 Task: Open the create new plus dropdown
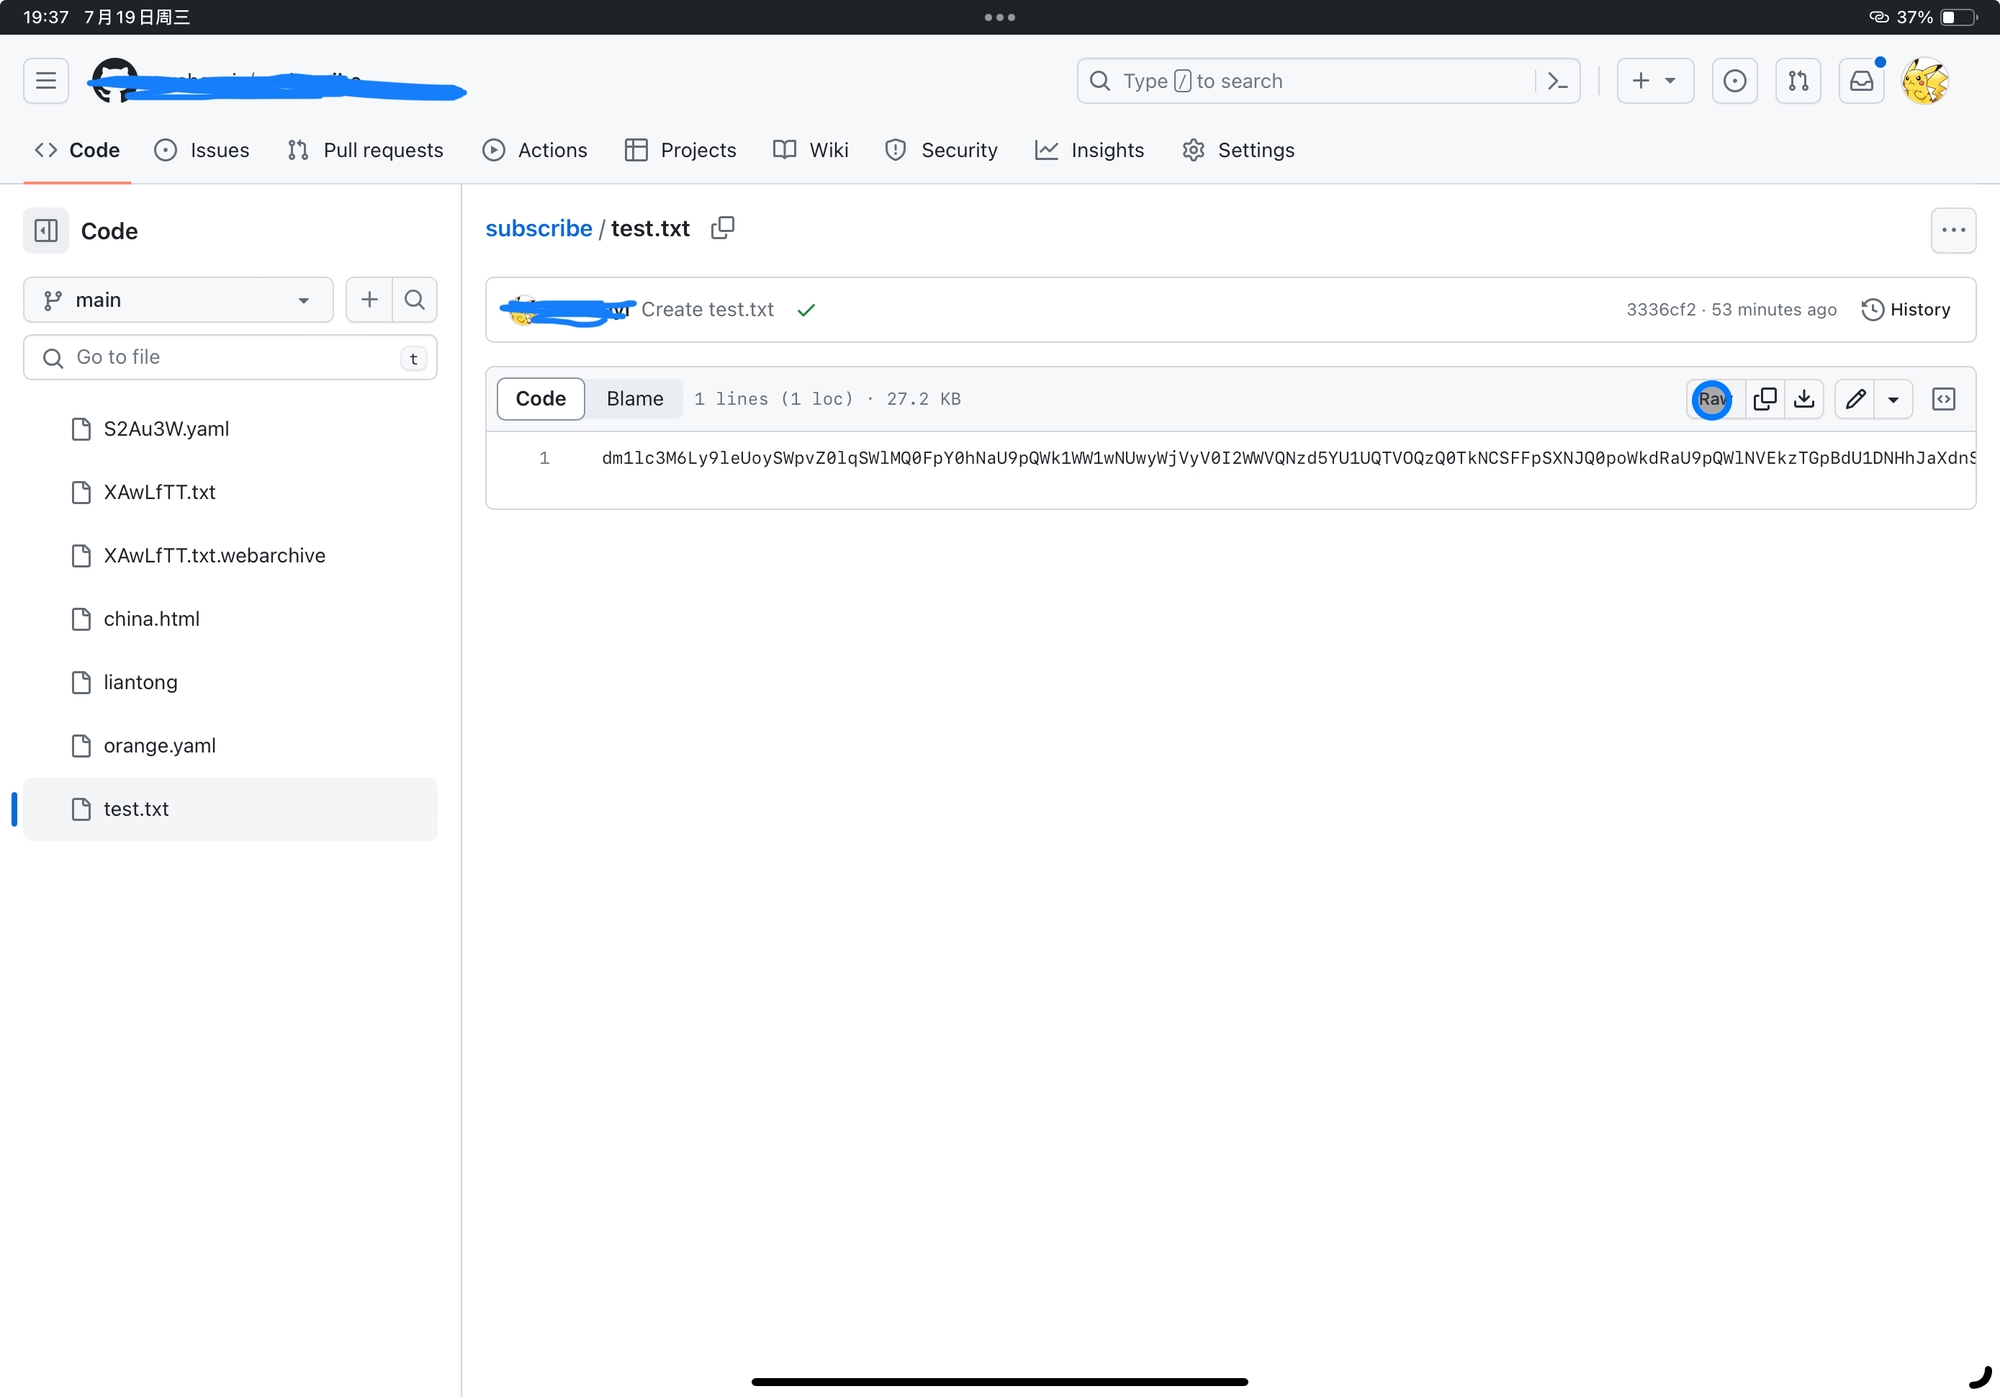click(x=1654, y=81)
